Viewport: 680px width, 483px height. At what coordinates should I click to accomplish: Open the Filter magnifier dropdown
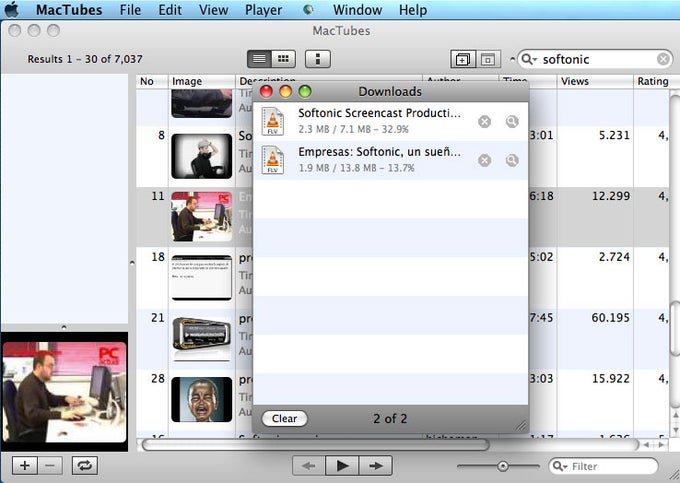pos(560,467)
